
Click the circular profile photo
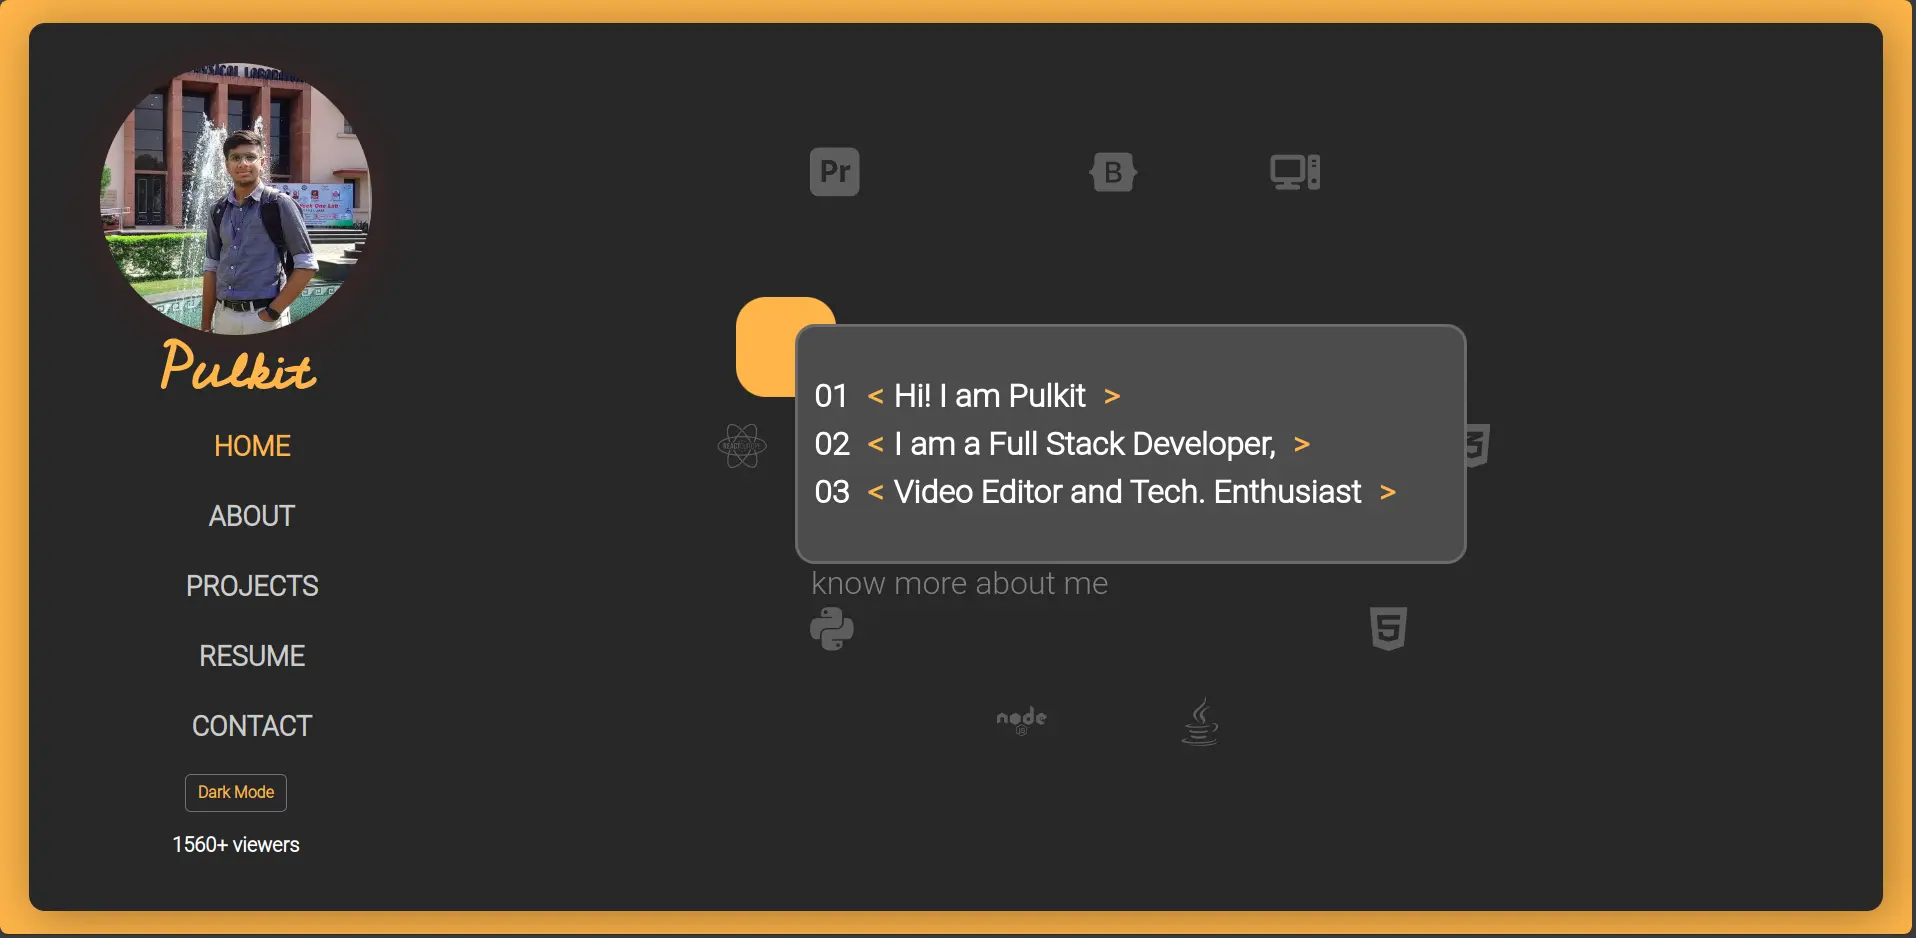click(236, 198)
